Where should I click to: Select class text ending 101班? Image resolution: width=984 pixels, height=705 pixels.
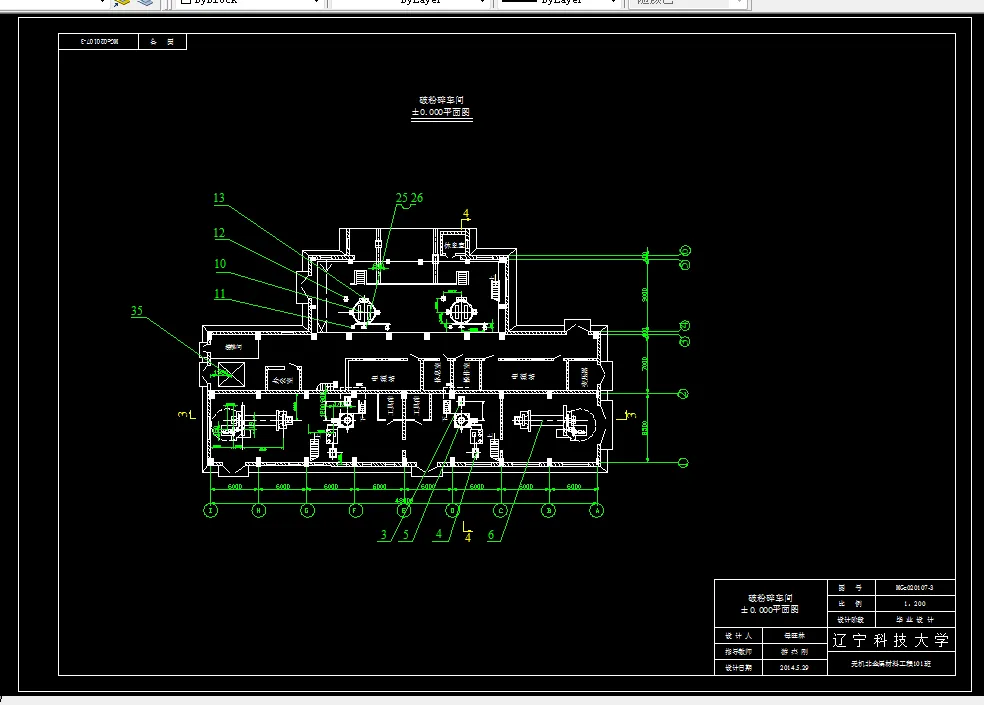890,664
